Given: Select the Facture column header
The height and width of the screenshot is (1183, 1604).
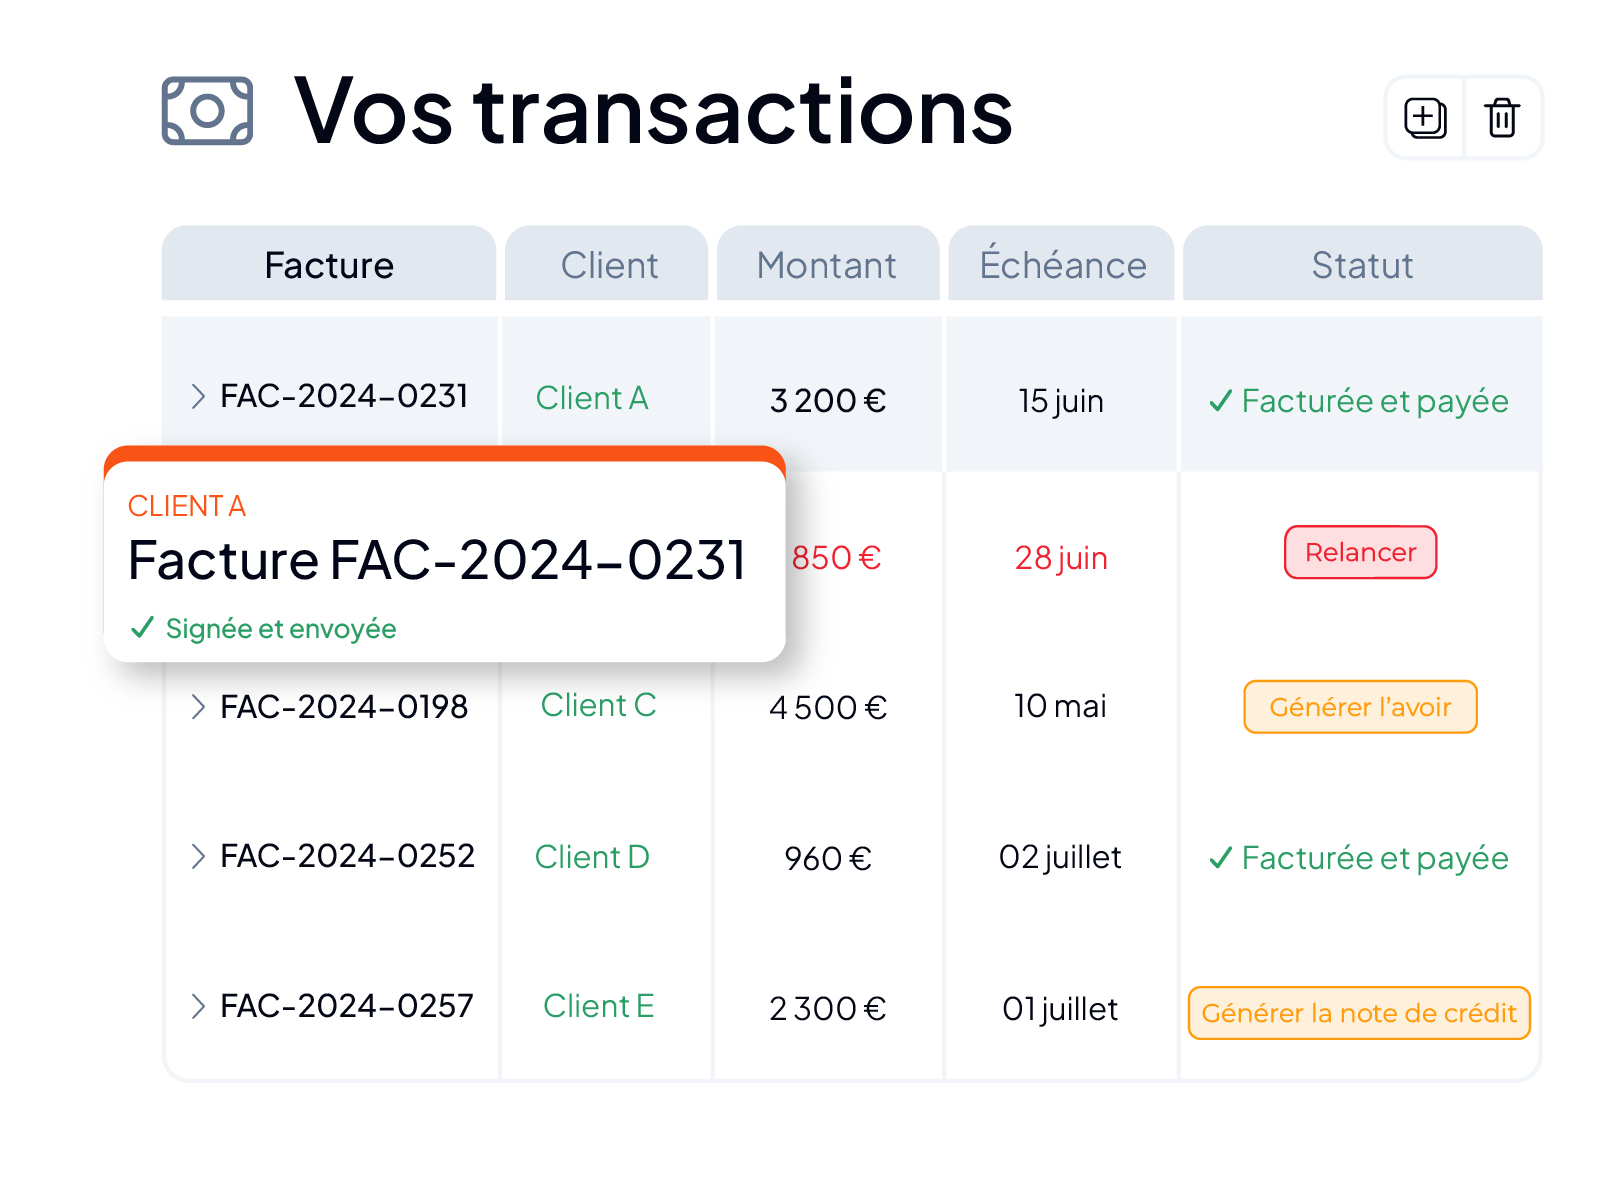Looking at the screenshot, I should pos(329,263).
